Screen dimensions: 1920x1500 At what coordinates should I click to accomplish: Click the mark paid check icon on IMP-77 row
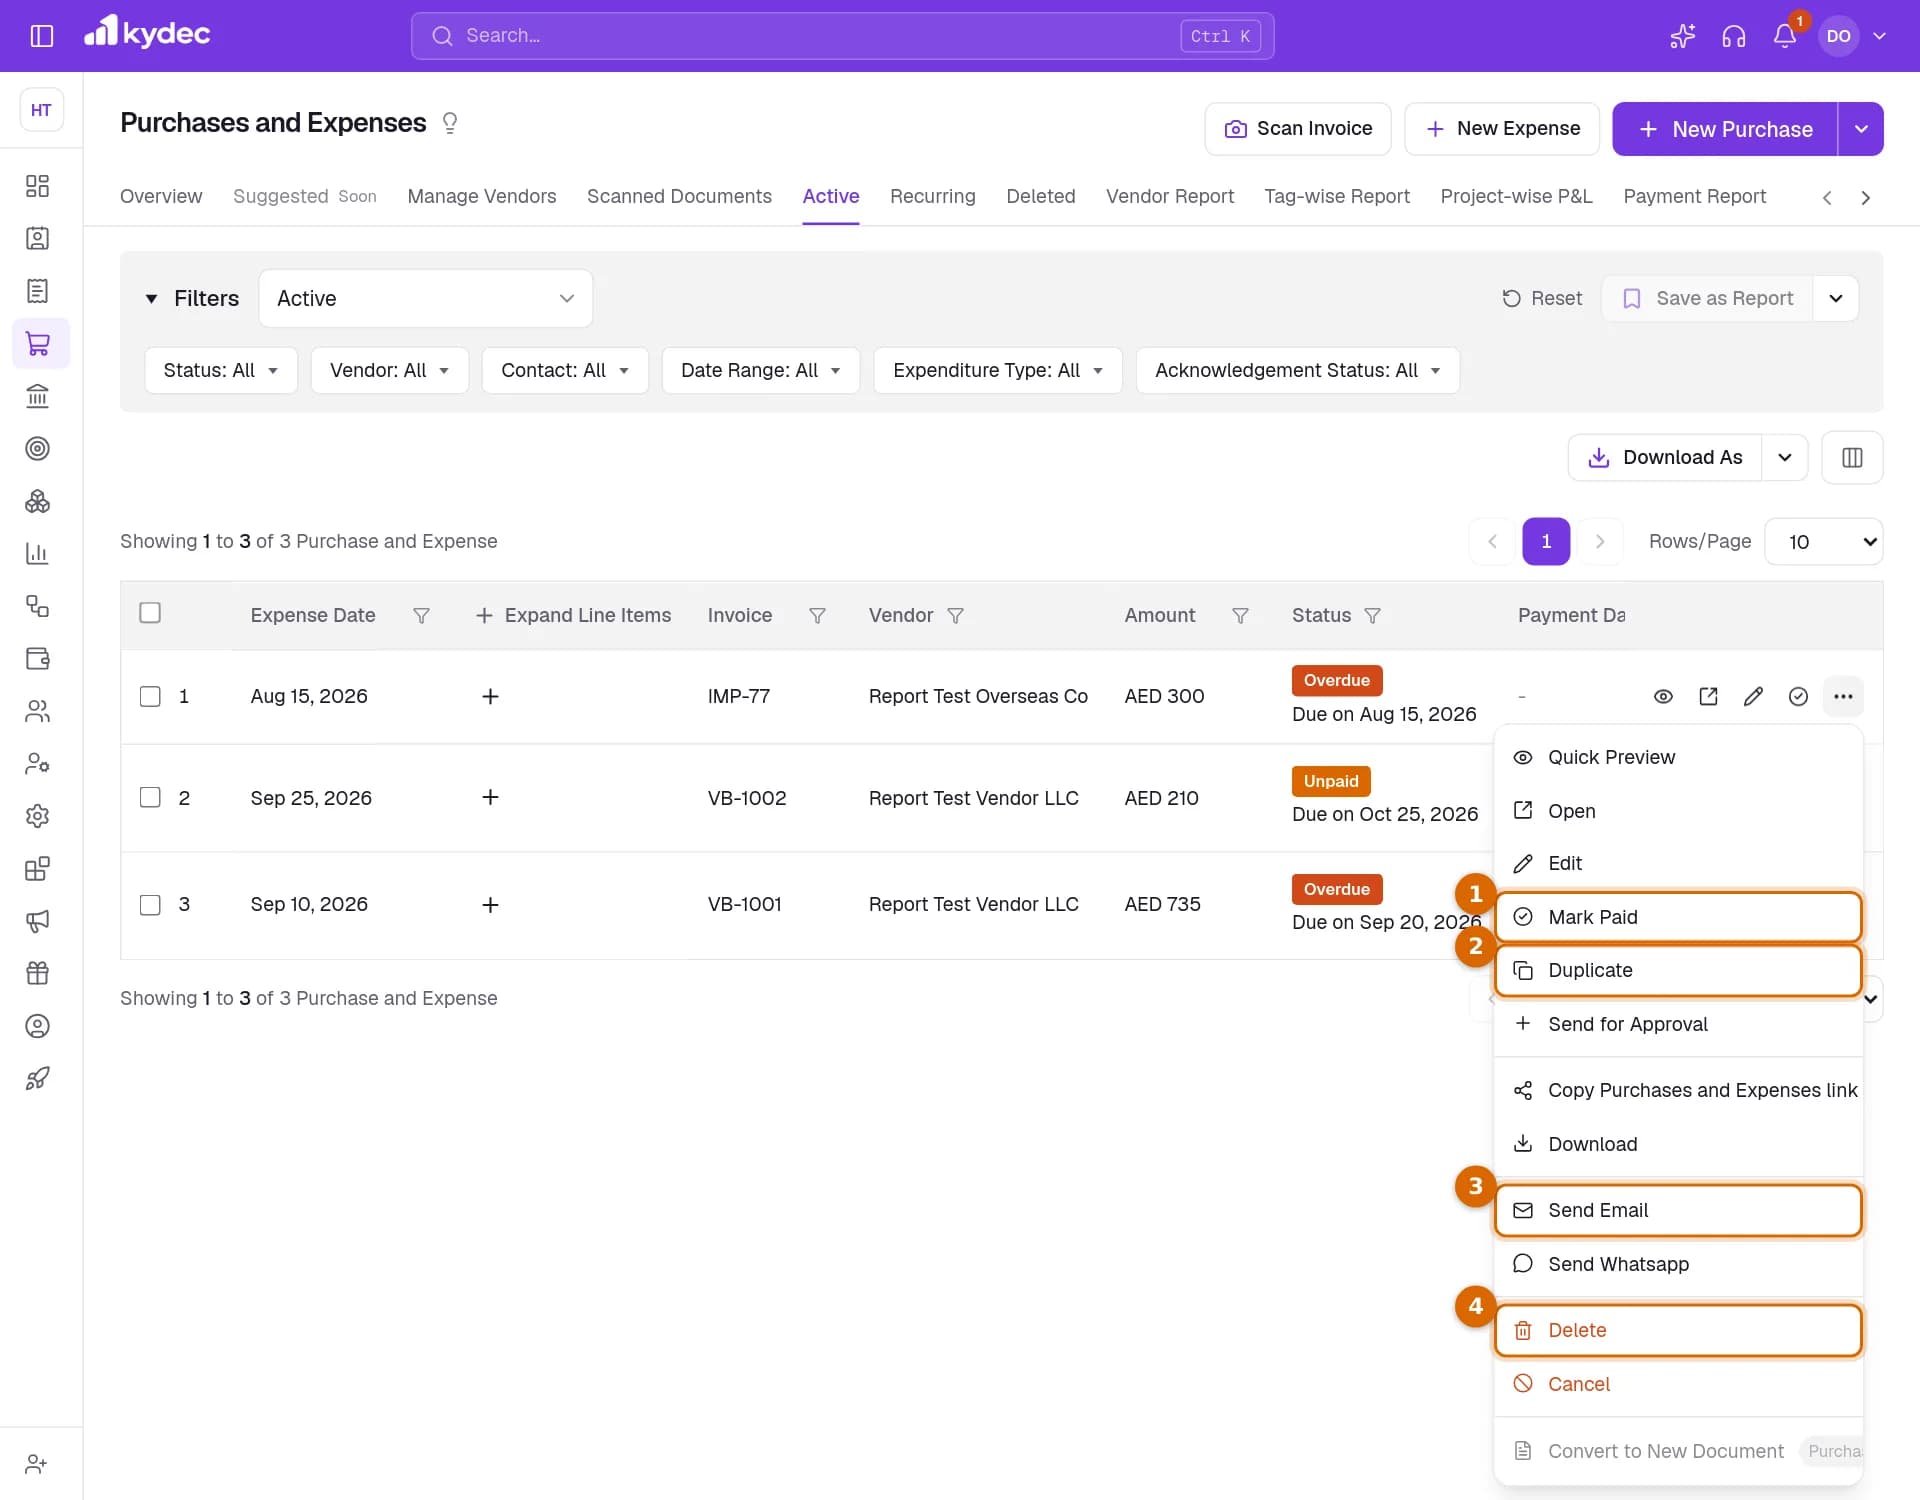pyautogui.click(x=1798, y=696)
